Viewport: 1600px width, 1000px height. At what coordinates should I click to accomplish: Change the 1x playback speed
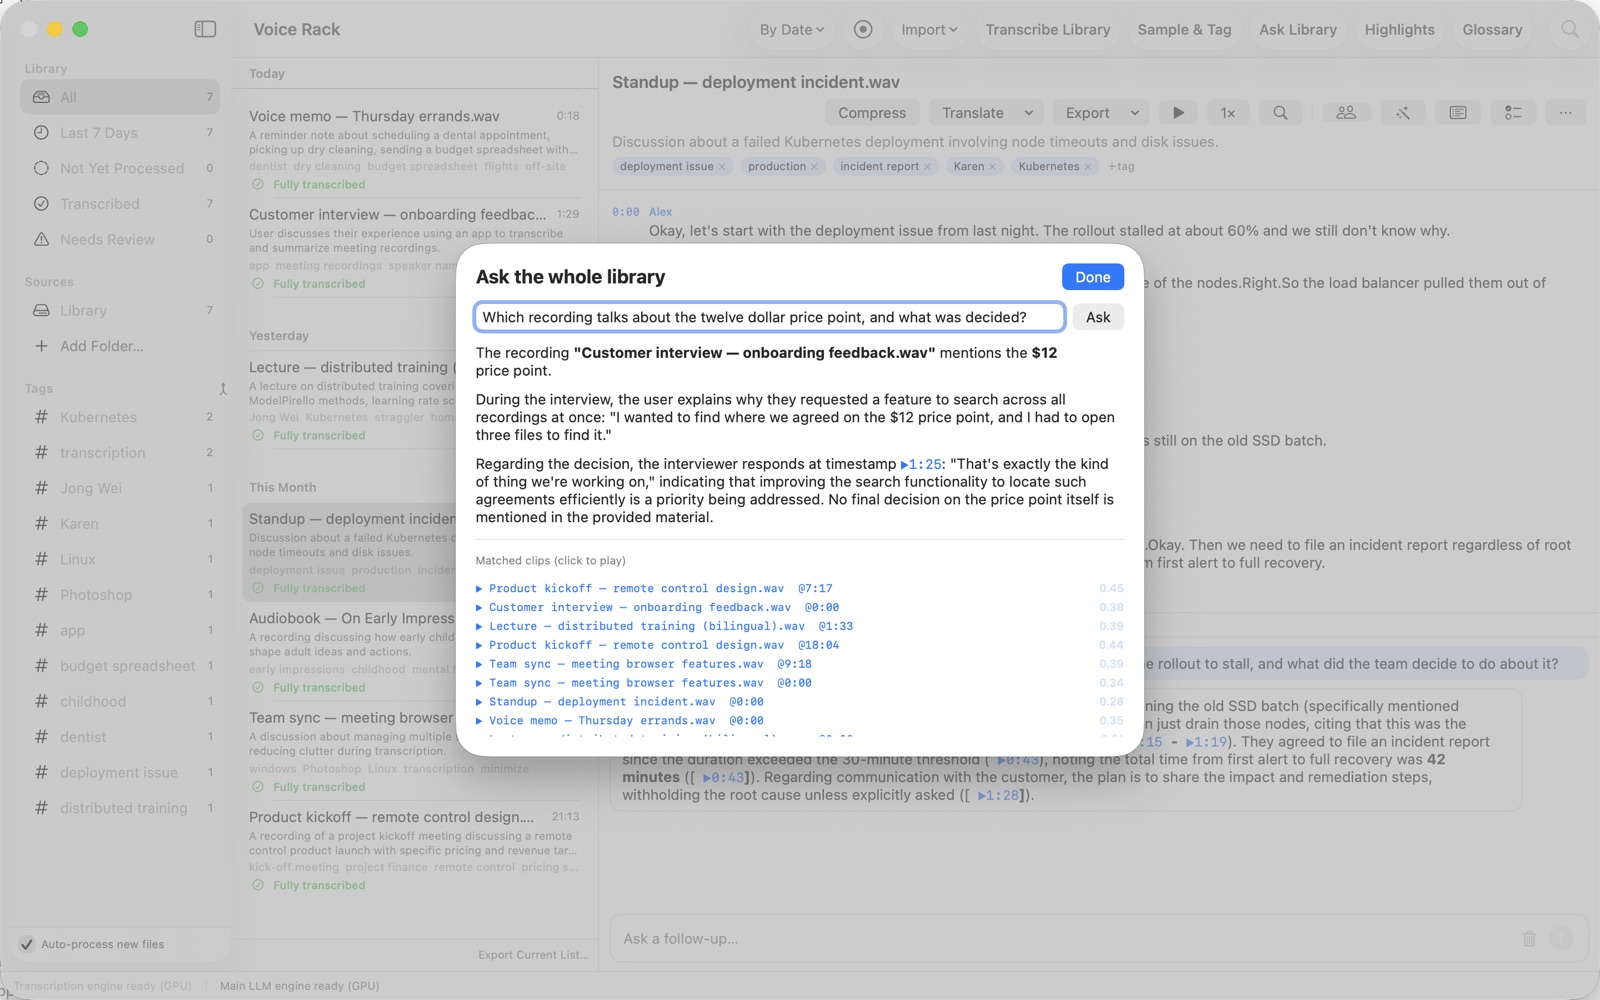[1228, 113]
